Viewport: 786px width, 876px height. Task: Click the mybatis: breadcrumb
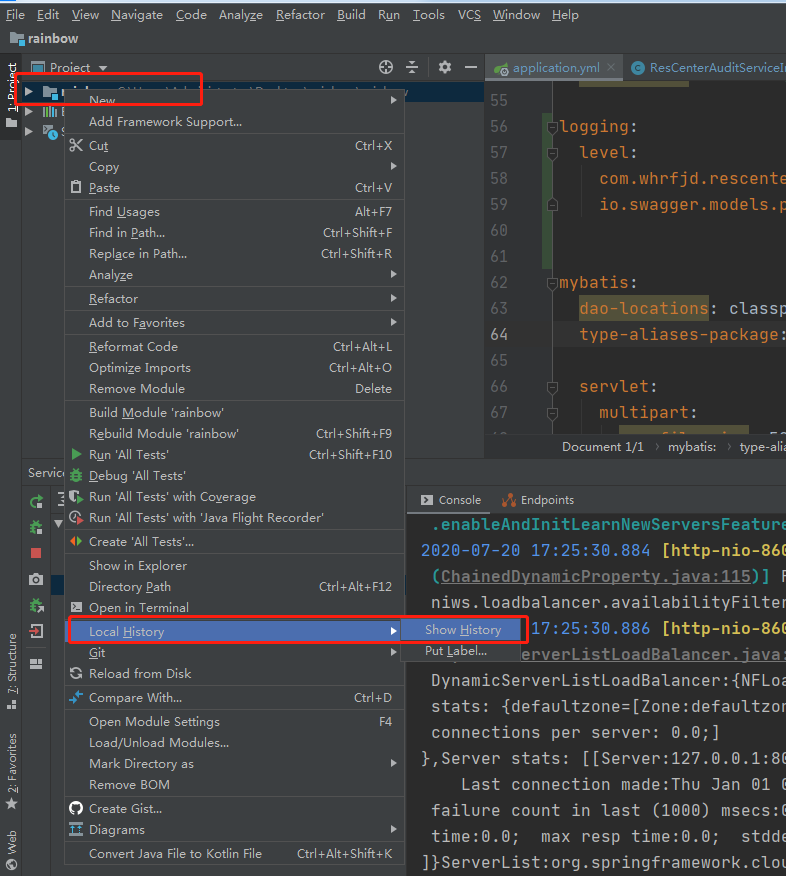point(692,447)
